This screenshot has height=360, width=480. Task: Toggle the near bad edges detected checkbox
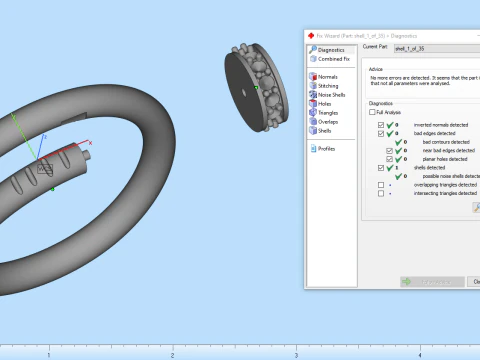coord(389,151)
